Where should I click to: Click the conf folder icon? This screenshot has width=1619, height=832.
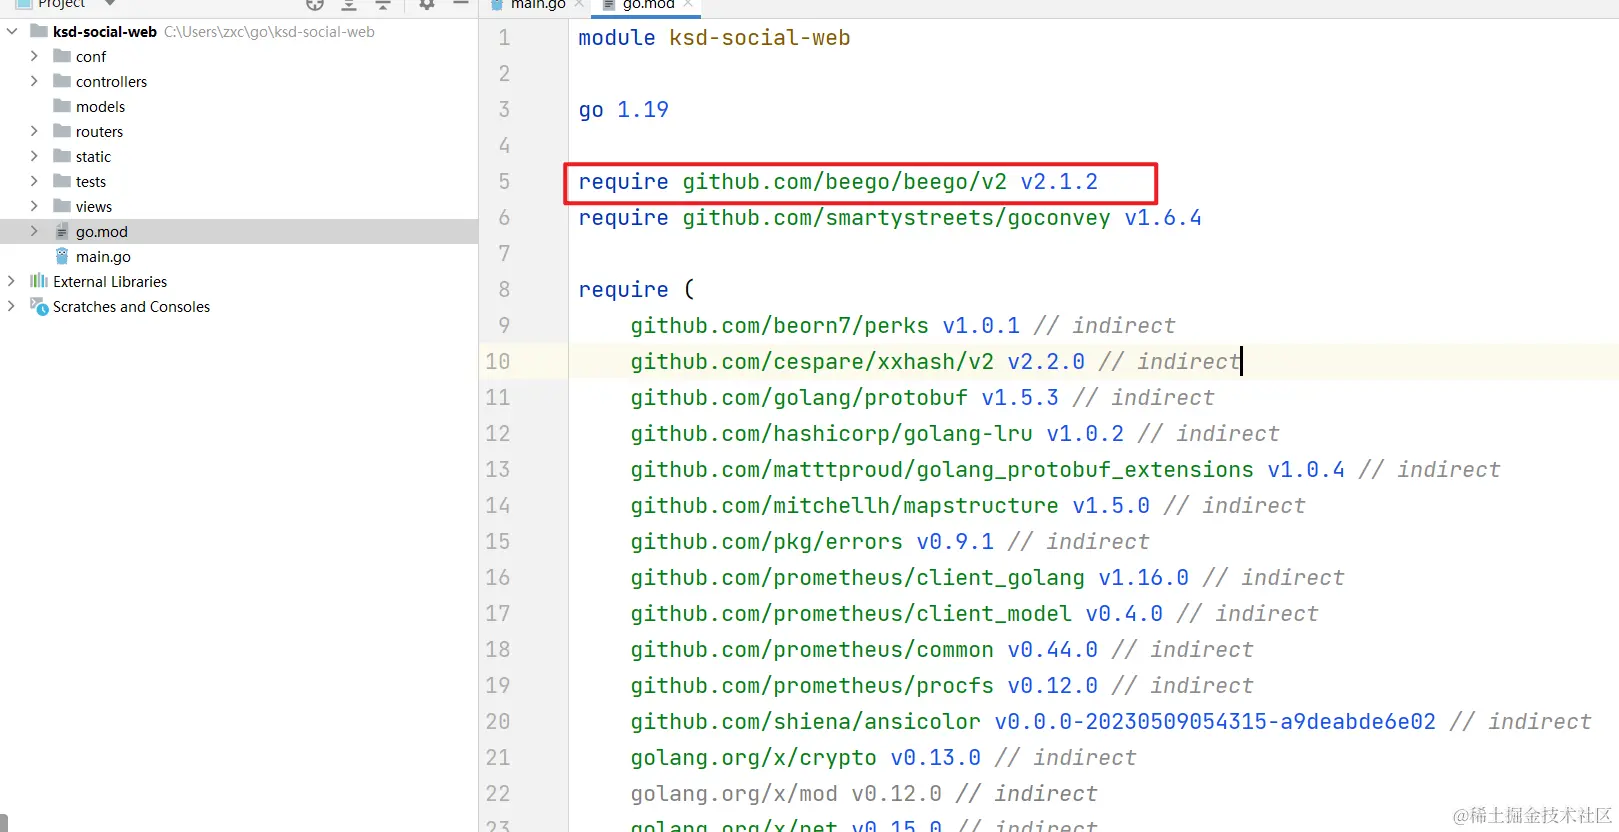[62, 56]
